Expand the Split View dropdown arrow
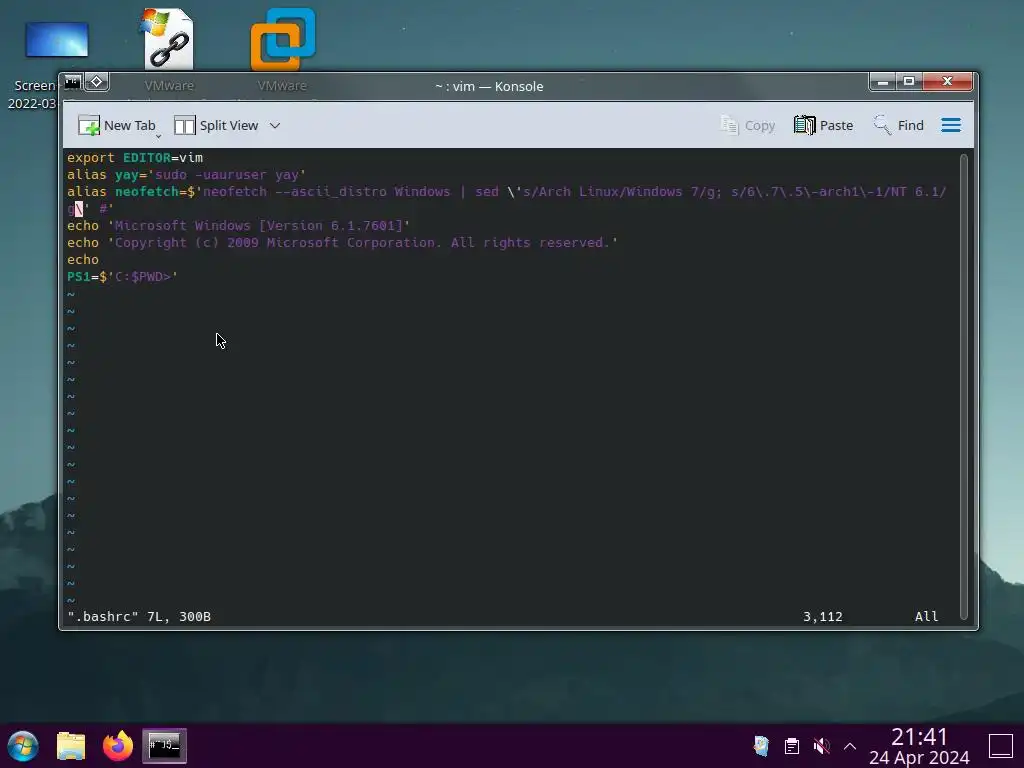Image resolution: width=1024 pixels, height=768 pixels. point(275,125)
